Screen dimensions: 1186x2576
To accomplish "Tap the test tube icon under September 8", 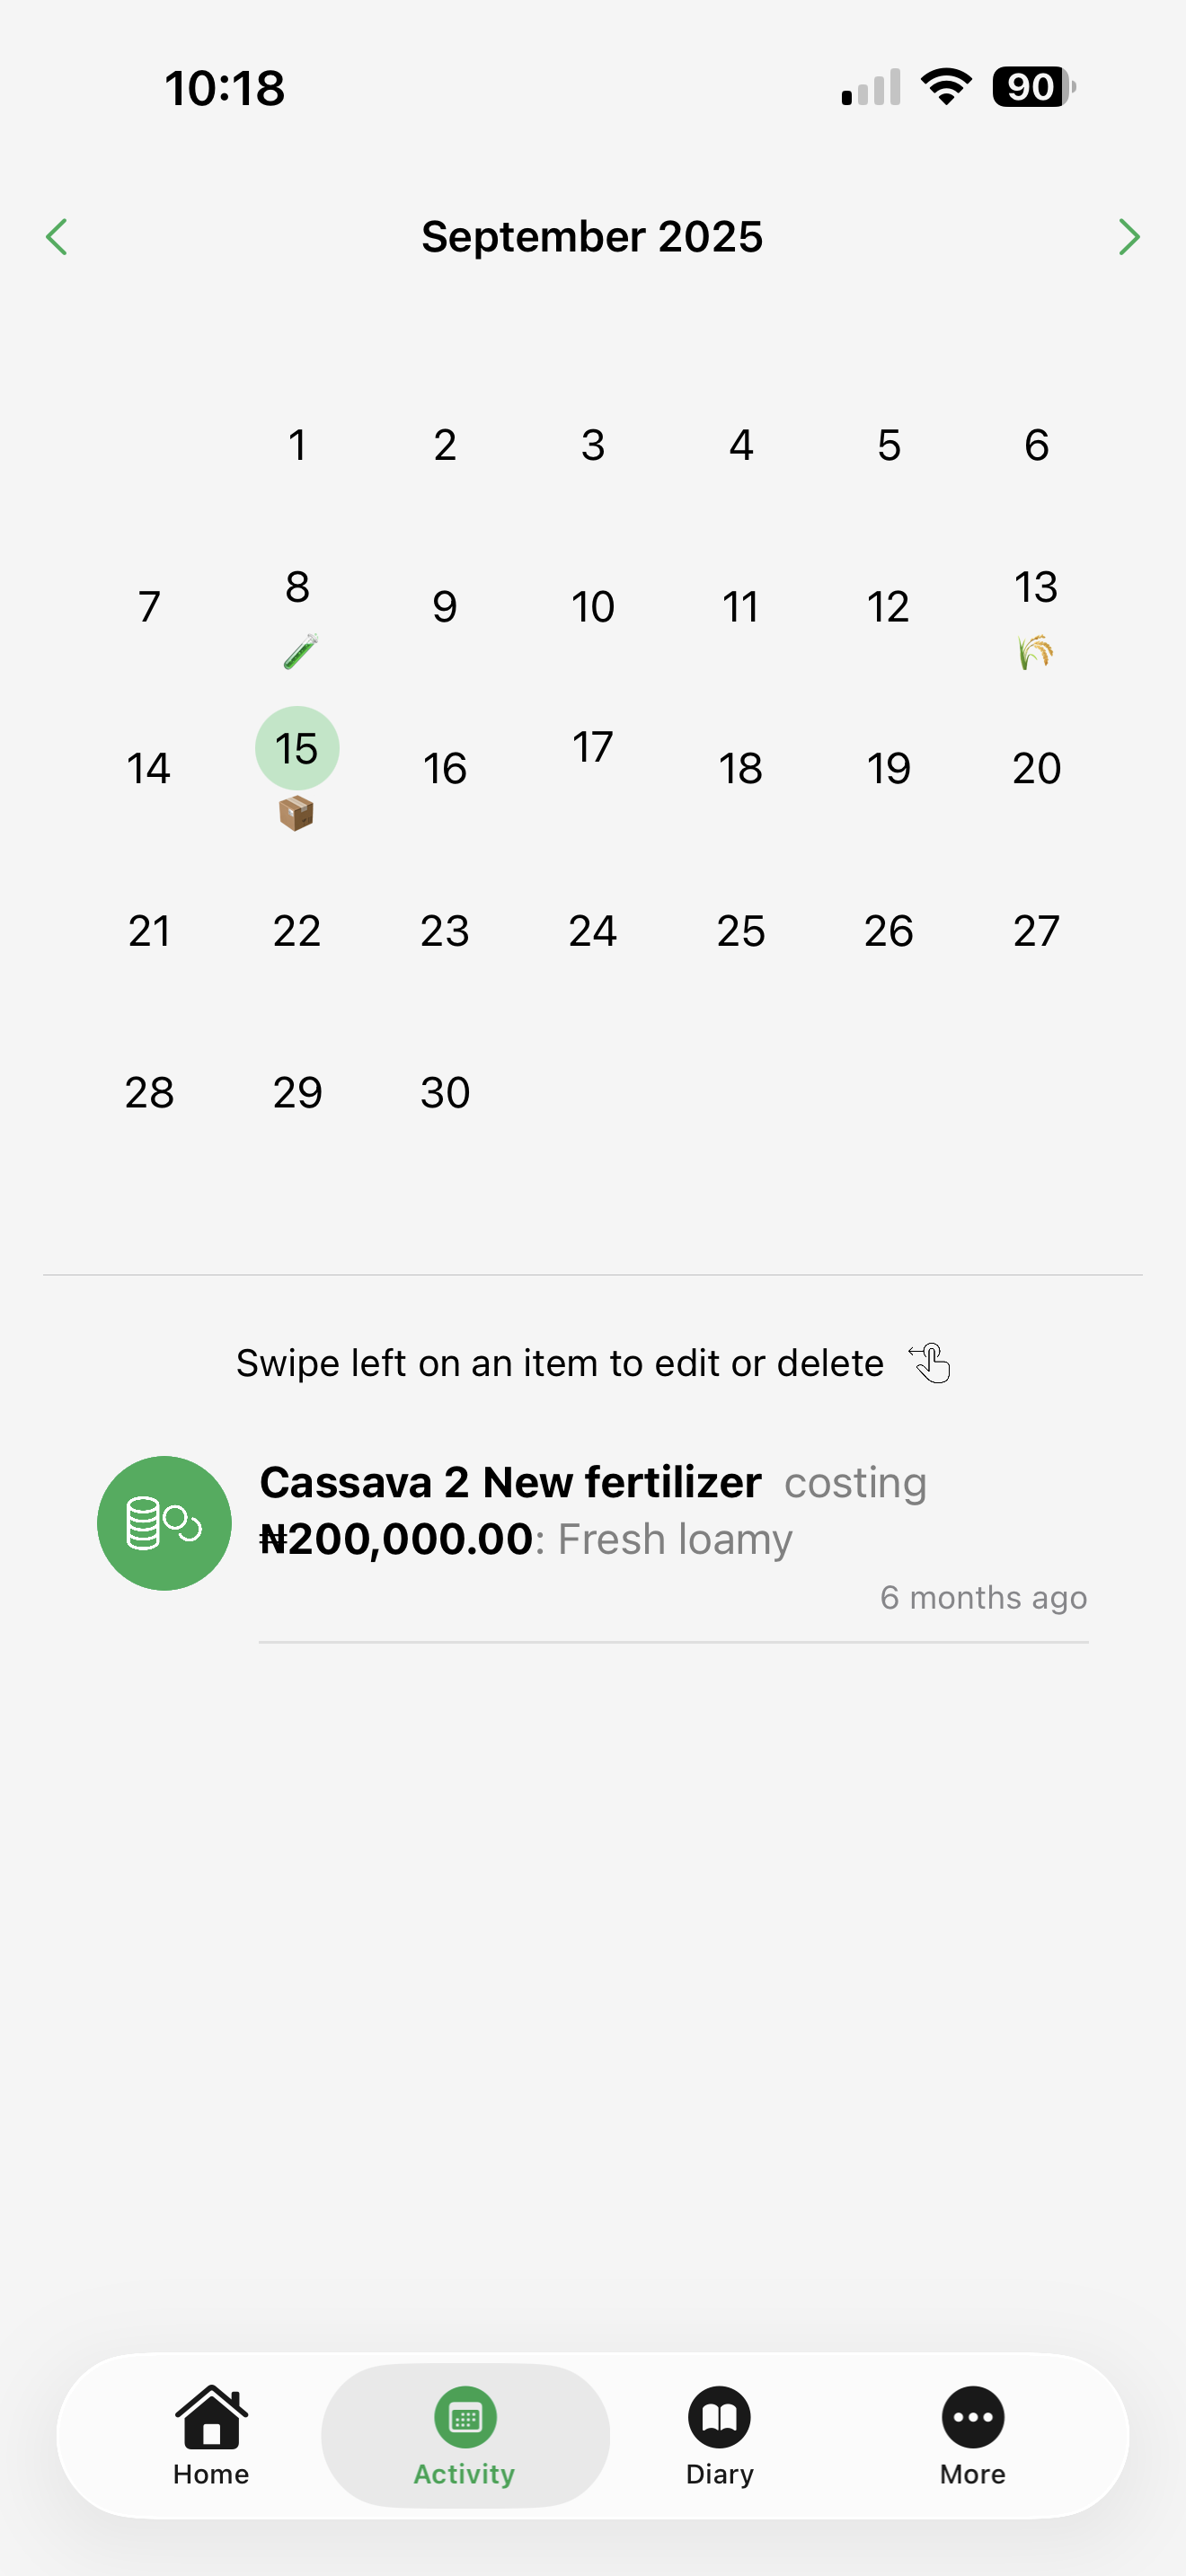I will tap(299, 651).
